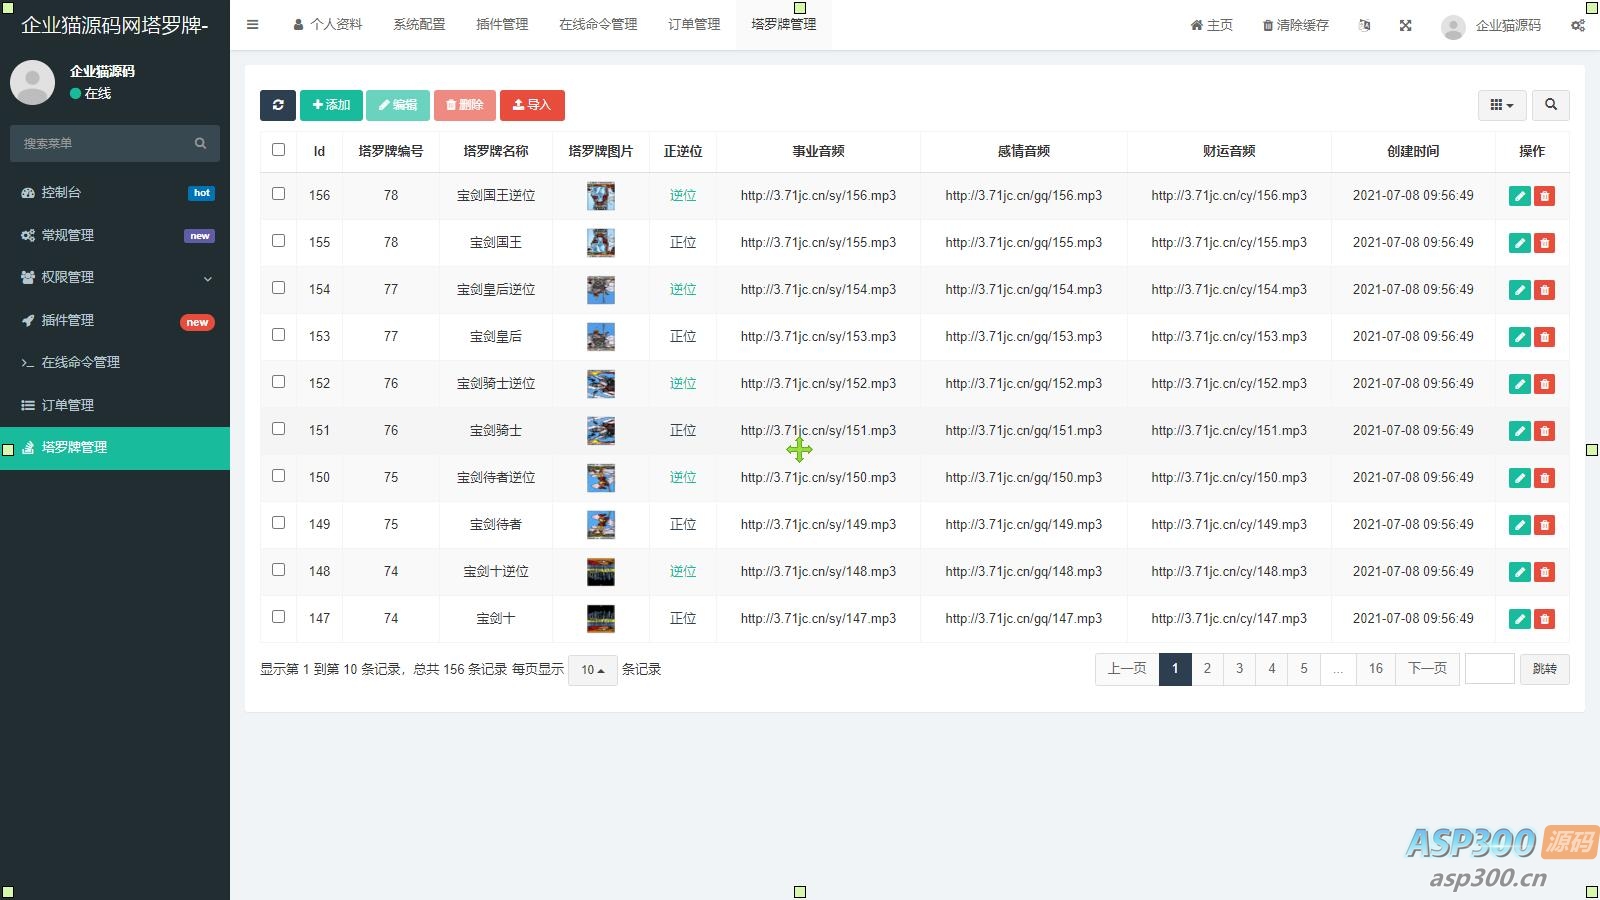Switch to the 订单管理 top tab

point(693,24)
